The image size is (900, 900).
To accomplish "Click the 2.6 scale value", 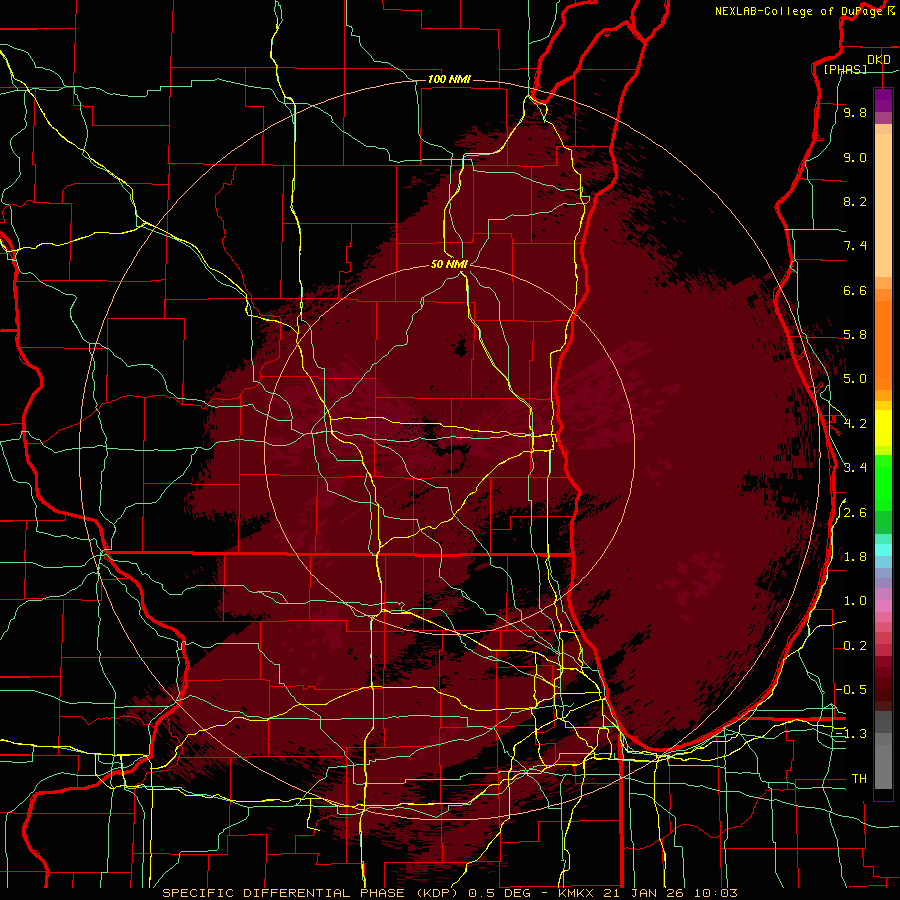I will click(855, 513).
